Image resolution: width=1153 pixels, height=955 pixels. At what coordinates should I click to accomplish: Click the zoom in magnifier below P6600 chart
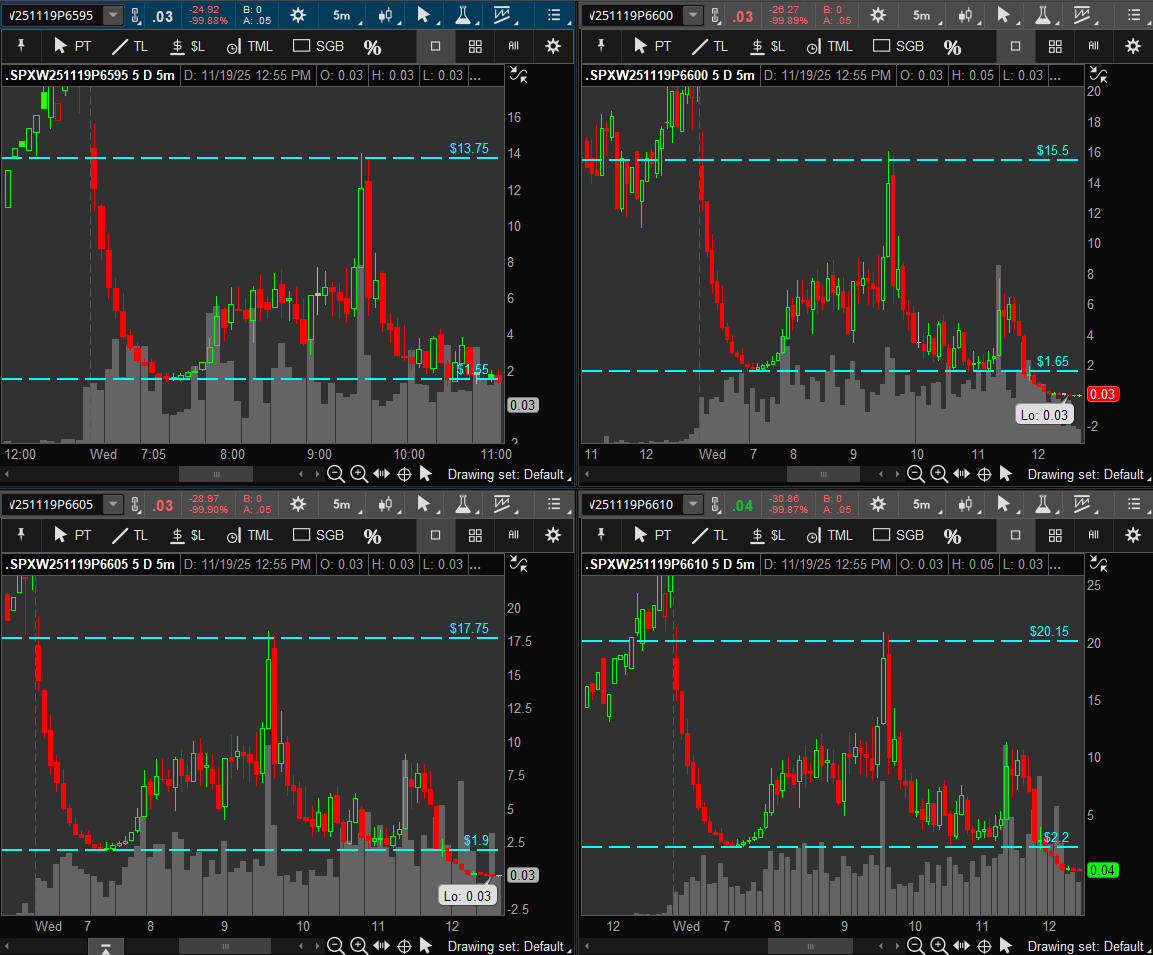(x=939, y=474)
